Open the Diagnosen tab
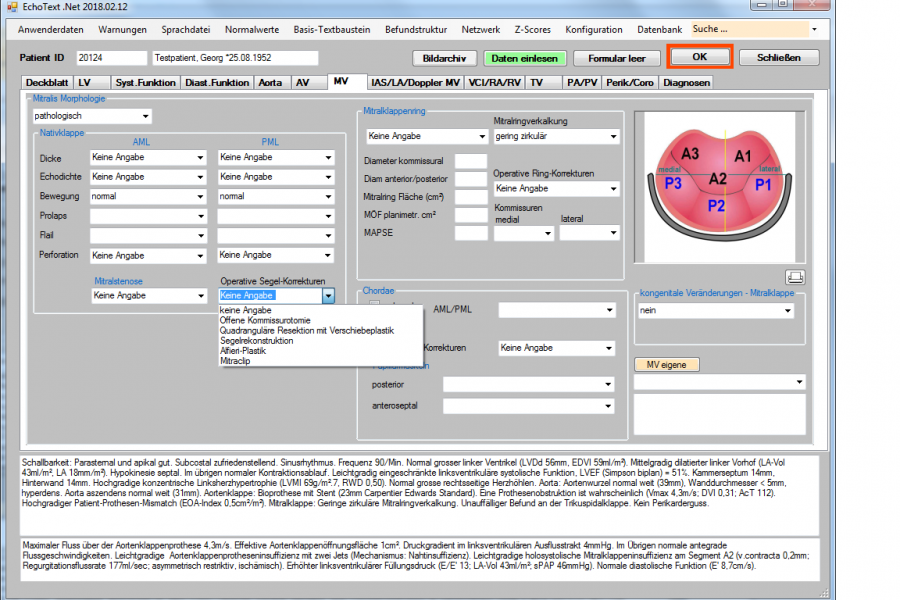This screenshot has width=900, height=600. pos(686,83)
